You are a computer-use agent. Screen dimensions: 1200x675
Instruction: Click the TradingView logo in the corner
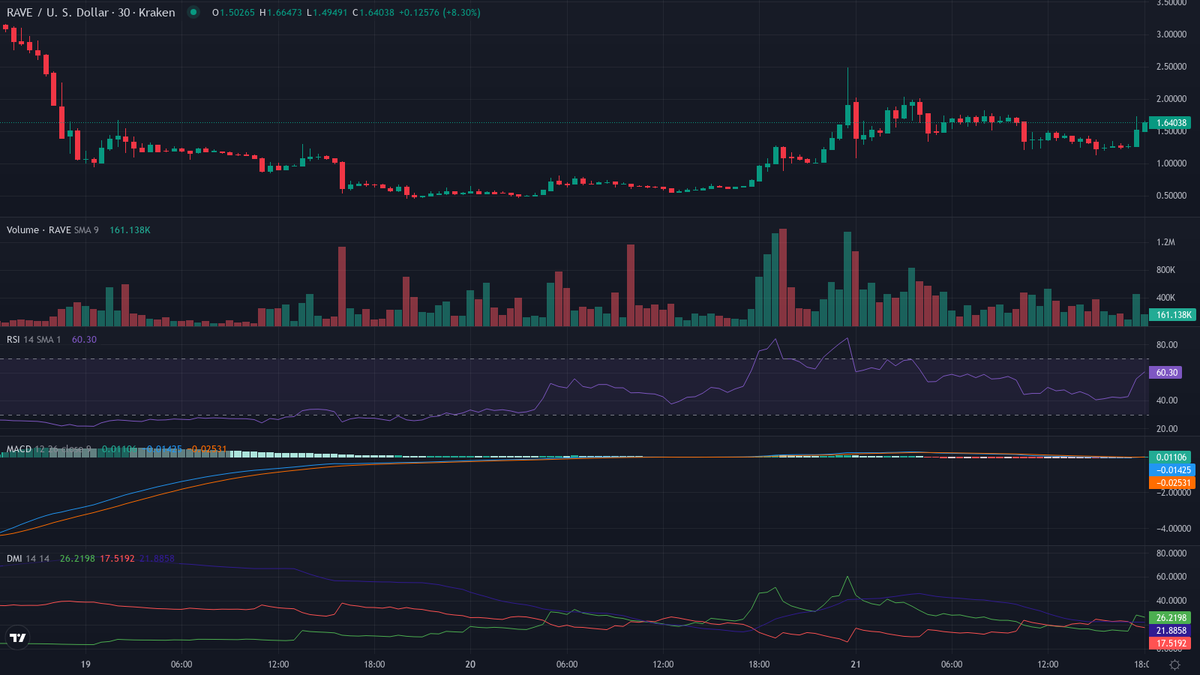coord(17,638)
